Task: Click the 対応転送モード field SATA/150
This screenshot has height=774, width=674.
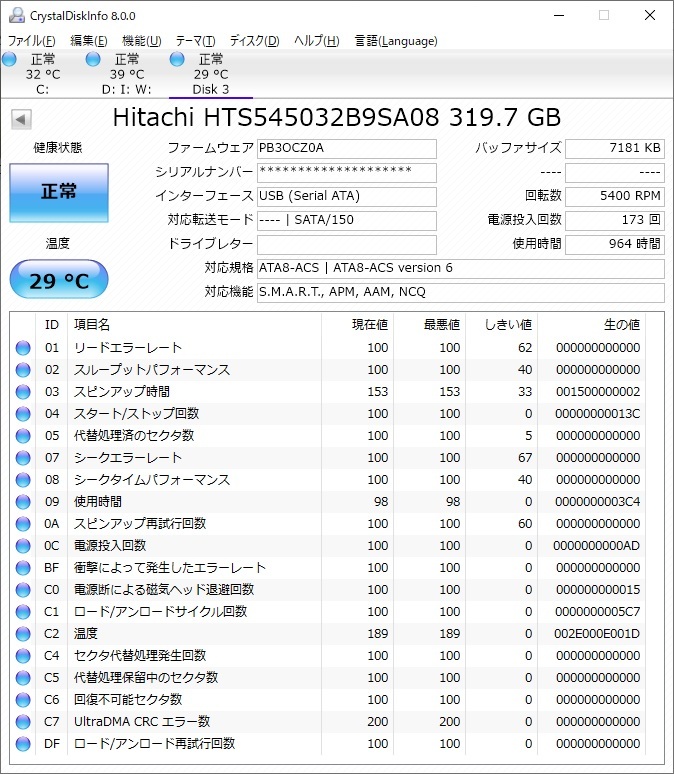Action: (347, 220)
